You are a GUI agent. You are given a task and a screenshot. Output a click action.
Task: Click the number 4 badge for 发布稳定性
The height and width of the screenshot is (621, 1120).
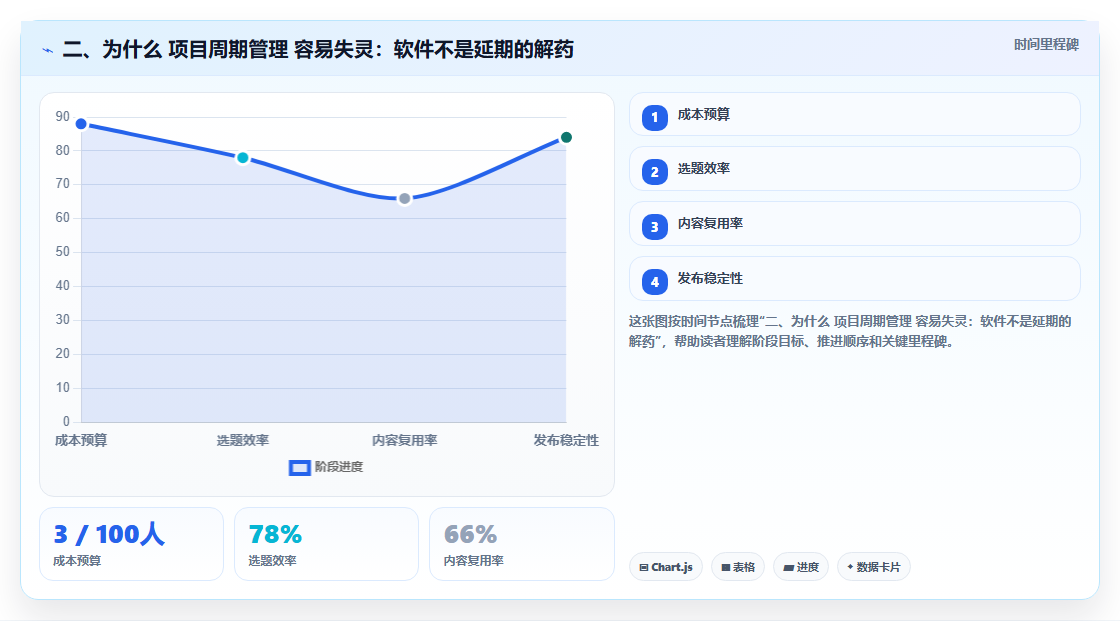click(x=654, y=282)
